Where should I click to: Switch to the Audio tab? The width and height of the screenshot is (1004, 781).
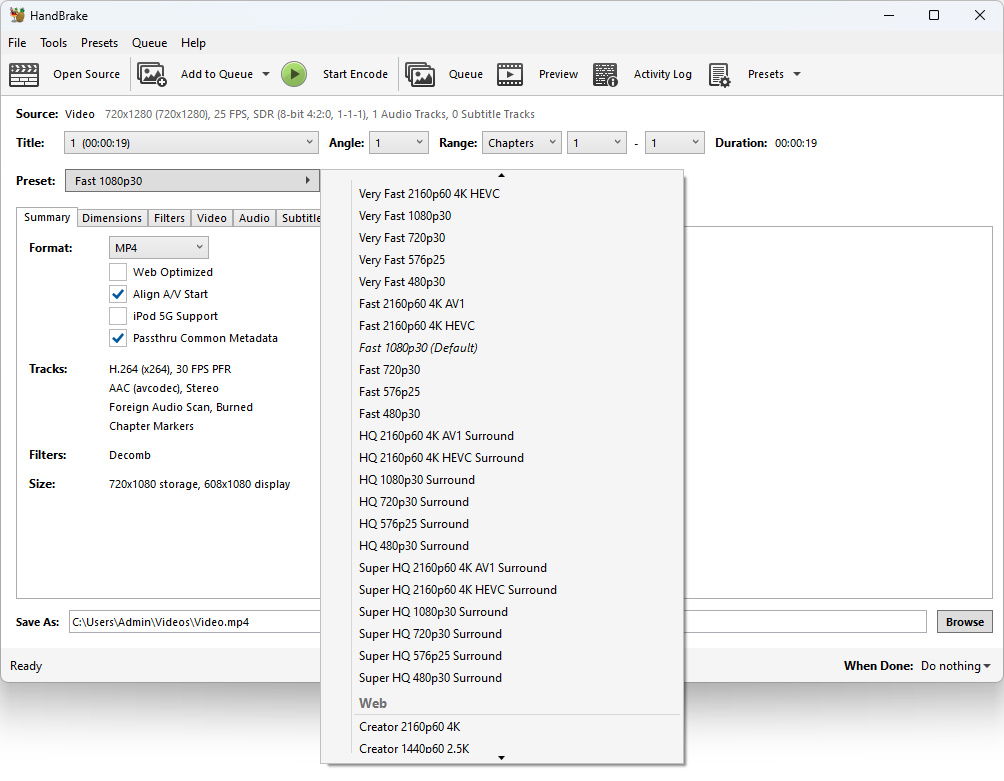[x=254, y=218]
